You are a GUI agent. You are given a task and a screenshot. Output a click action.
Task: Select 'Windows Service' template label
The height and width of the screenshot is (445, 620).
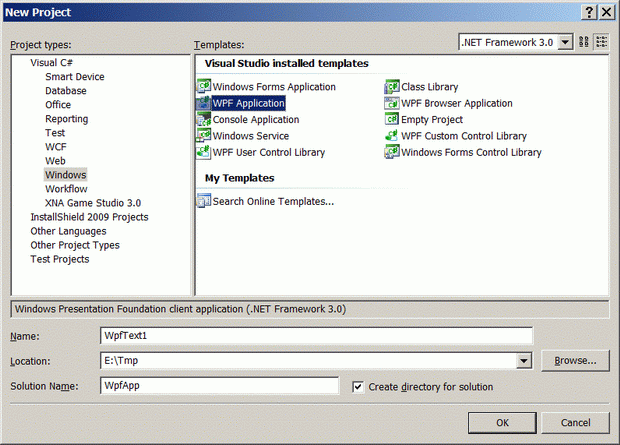click(251, 136)
